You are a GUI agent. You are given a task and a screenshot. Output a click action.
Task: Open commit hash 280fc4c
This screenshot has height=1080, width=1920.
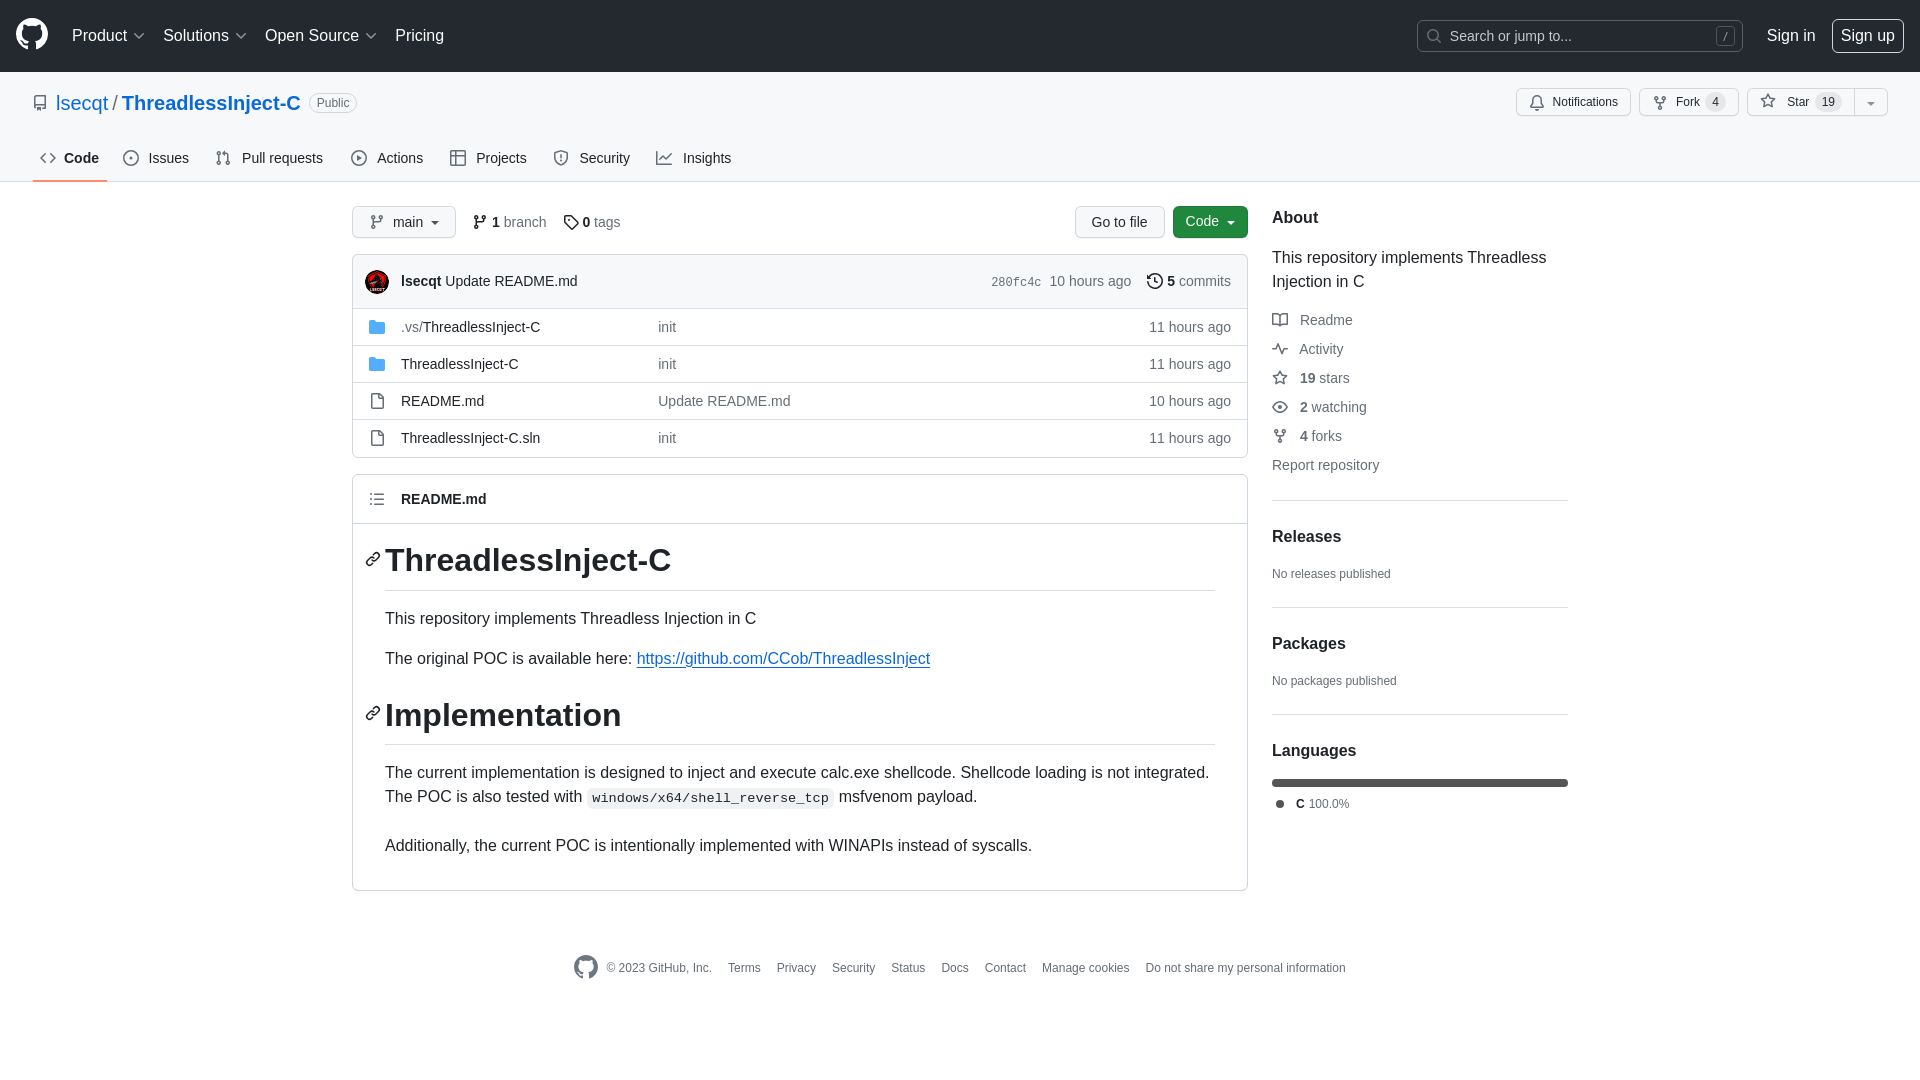[x=1016, y=282]
